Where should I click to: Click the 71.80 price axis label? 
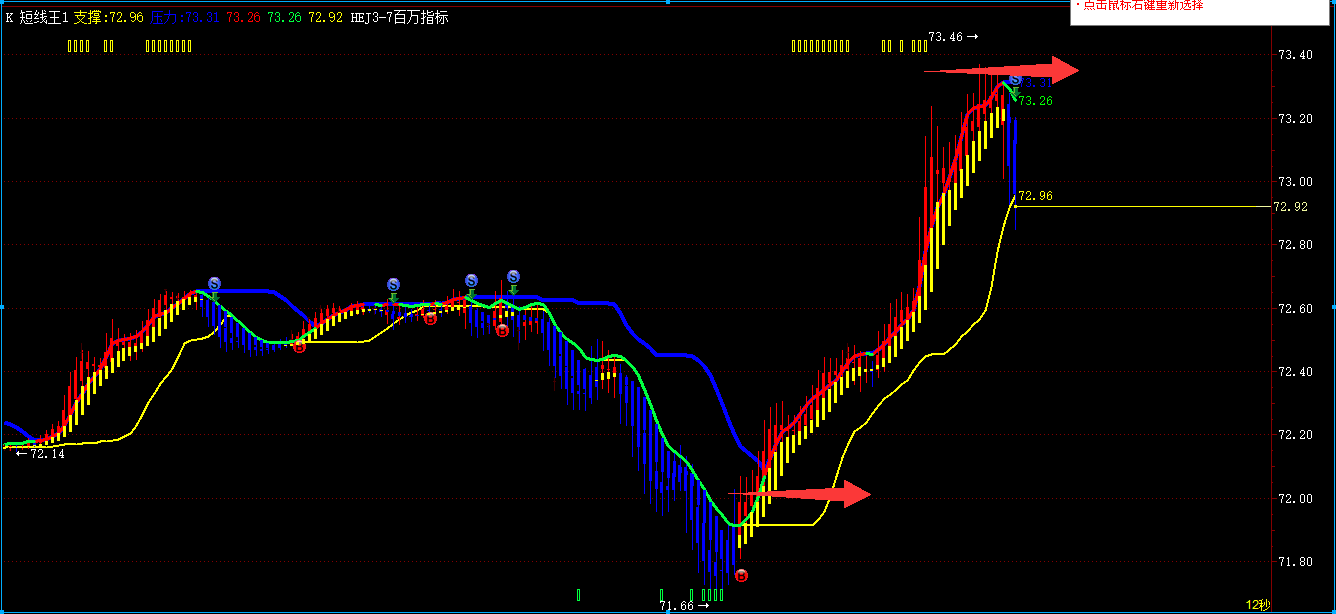tap(1295, 562)
